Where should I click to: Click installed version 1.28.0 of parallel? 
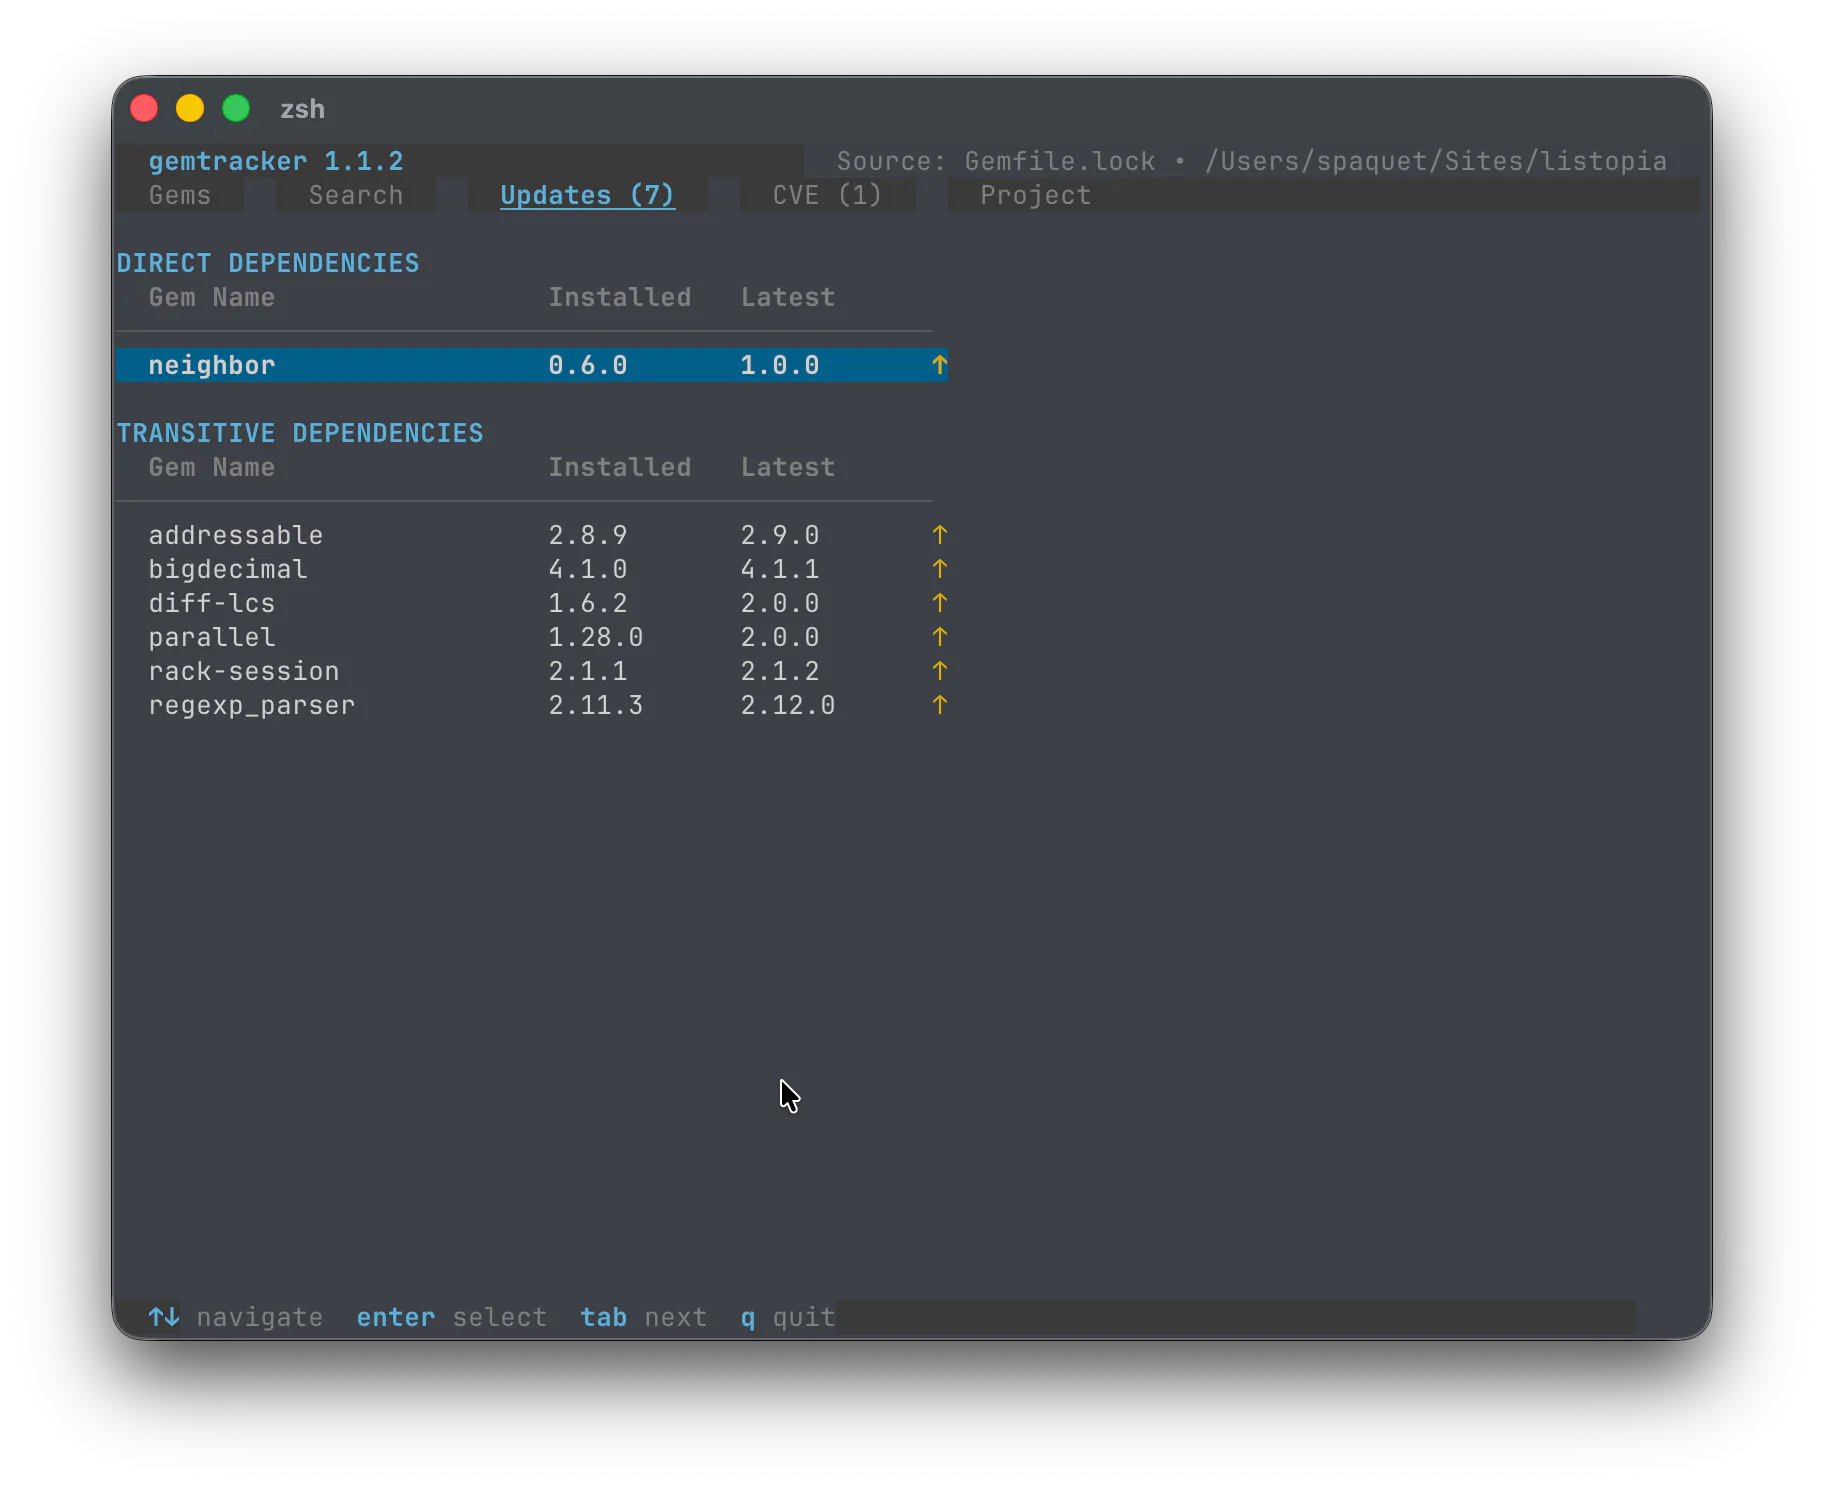tap(596, 637)
